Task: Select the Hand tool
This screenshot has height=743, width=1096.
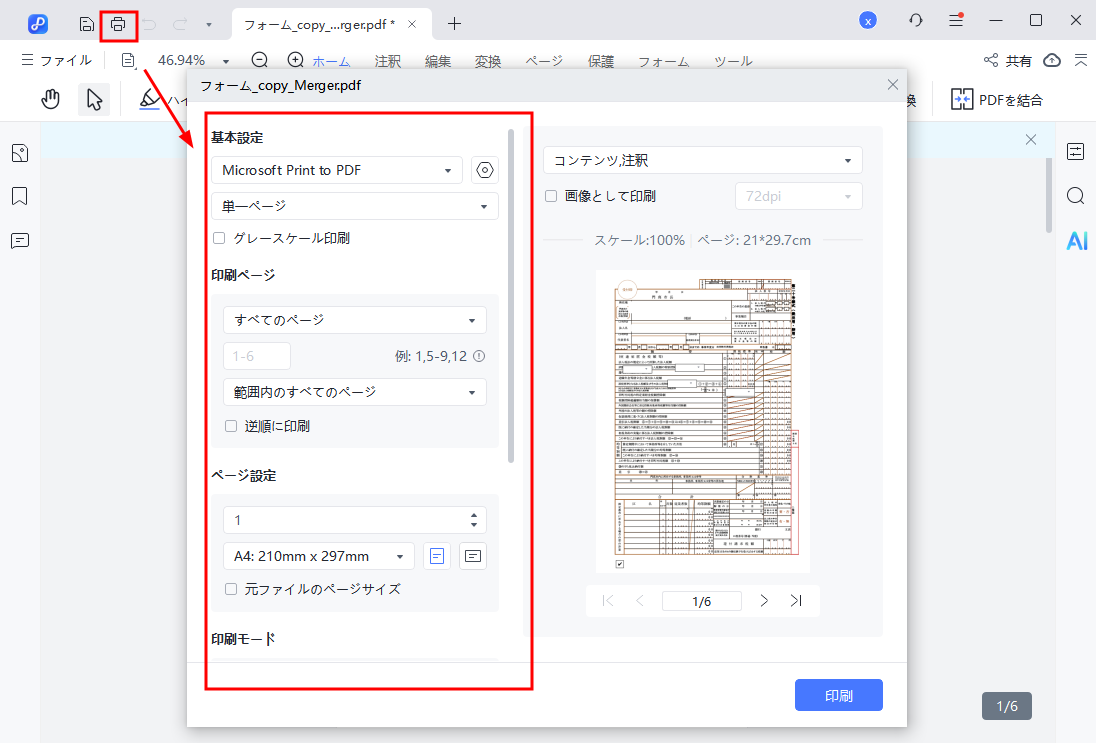Action: [x=50, y=99]
